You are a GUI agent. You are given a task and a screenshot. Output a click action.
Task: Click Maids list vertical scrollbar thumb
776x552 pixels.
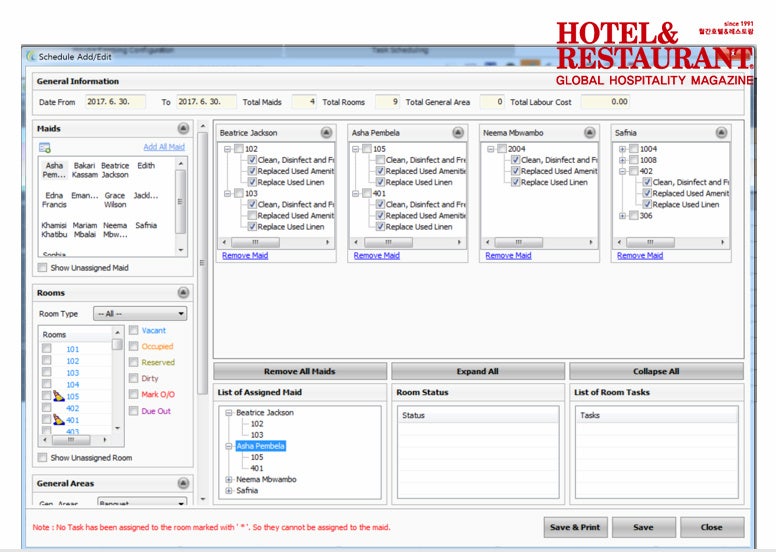coord(181,201)
